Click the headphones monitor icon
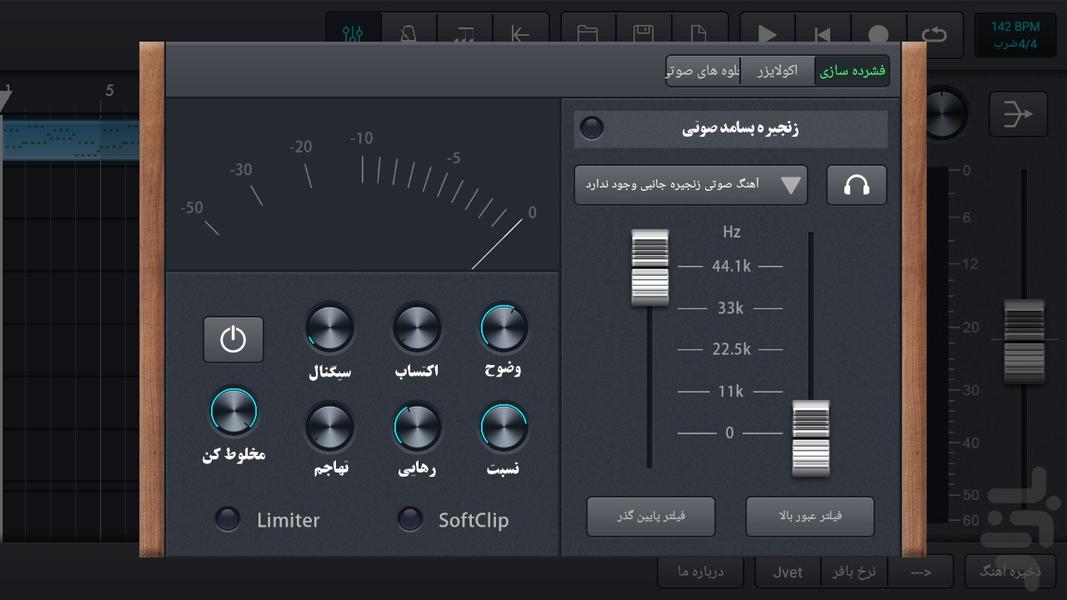Viewport: 1067px width, 600px height. pos(856,186)
